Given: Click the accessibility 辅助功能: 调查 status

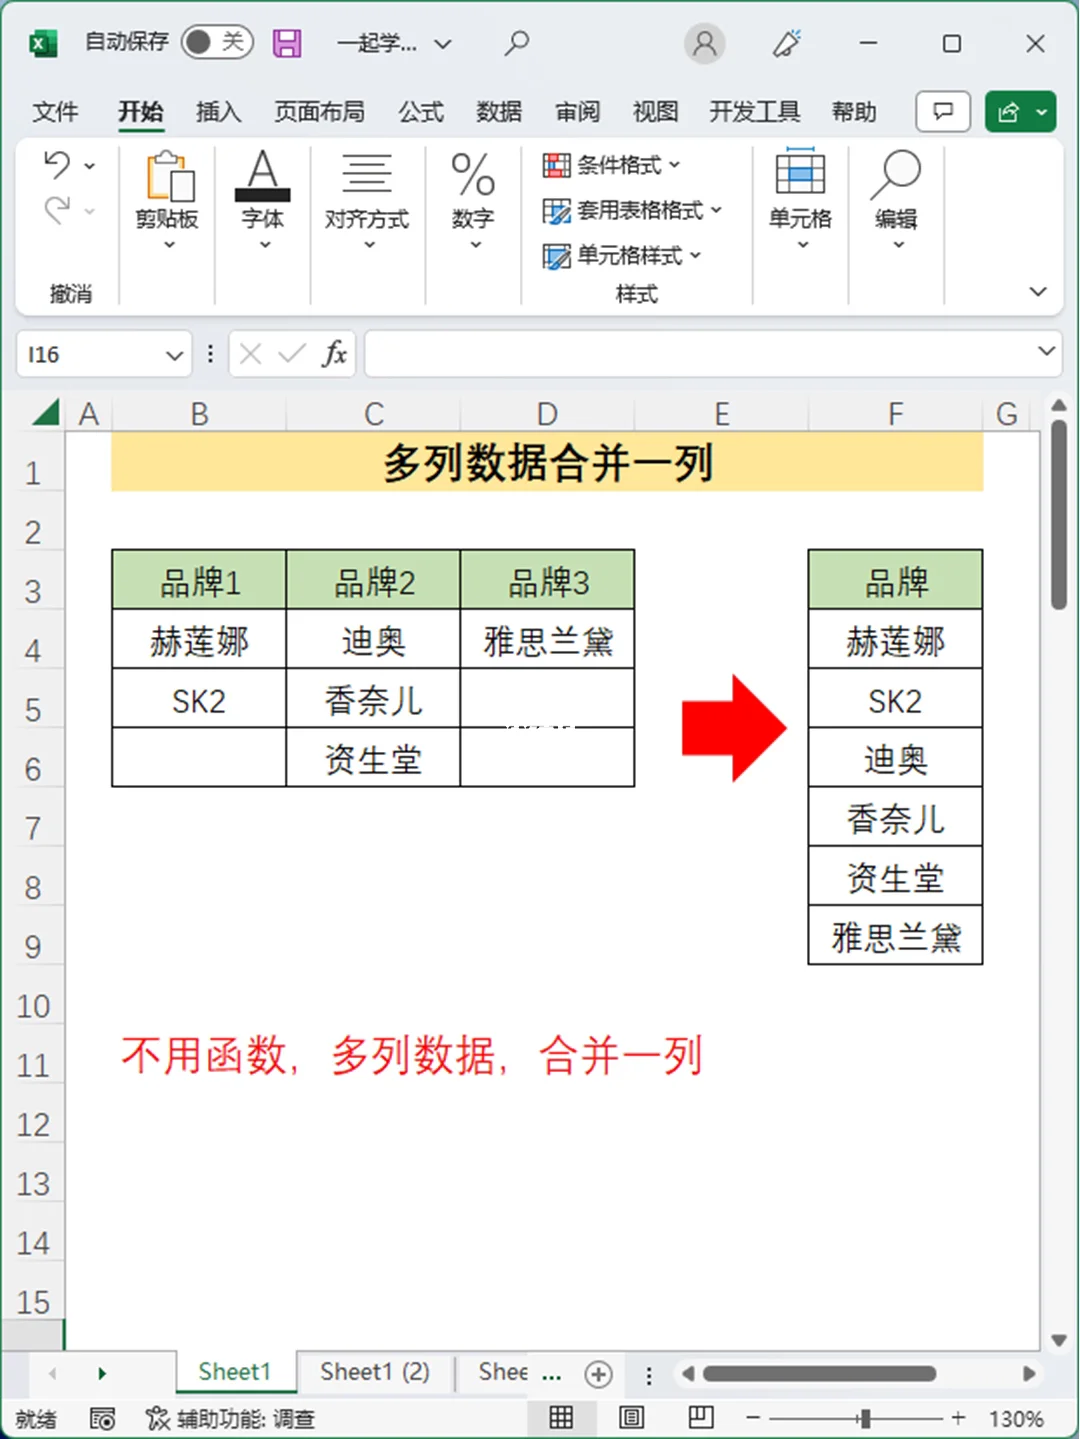Looking at the screenshot, I should (x=230, y=1418).
